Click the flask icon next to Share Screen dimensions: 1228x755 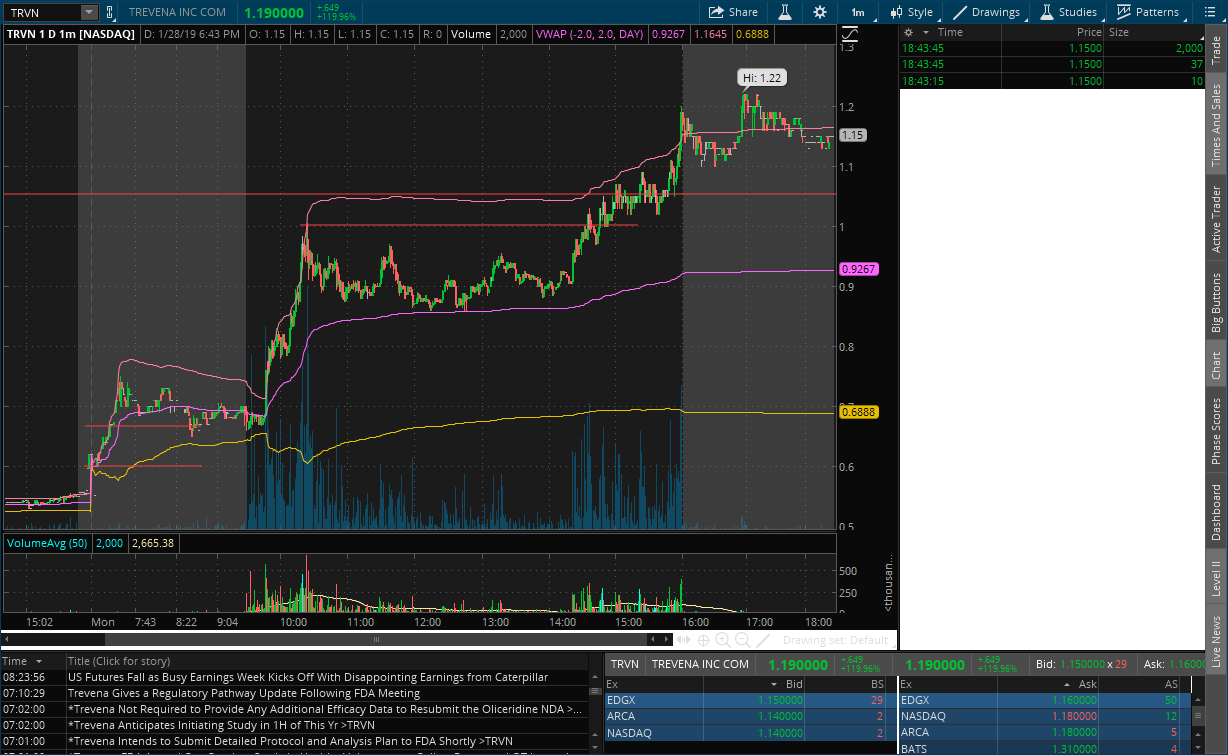click(785, 12)
